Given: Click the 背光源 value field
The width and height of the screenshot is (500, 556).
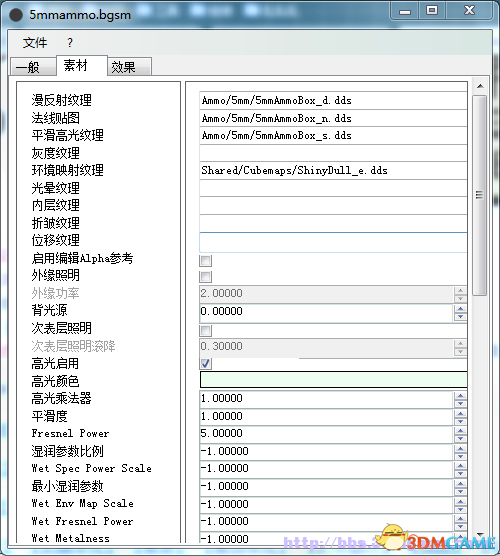Looking at the screenshot, I should click(x=326, y=312).
